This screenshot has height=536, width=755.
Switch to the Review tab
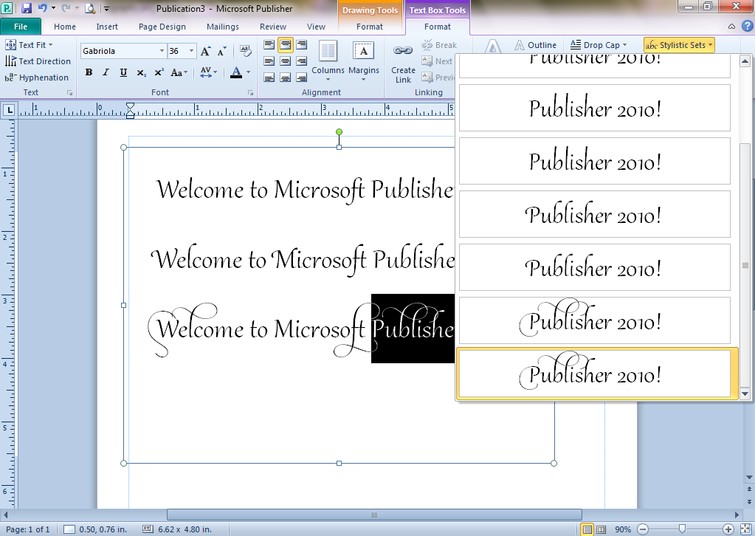[x=273, y=26]
